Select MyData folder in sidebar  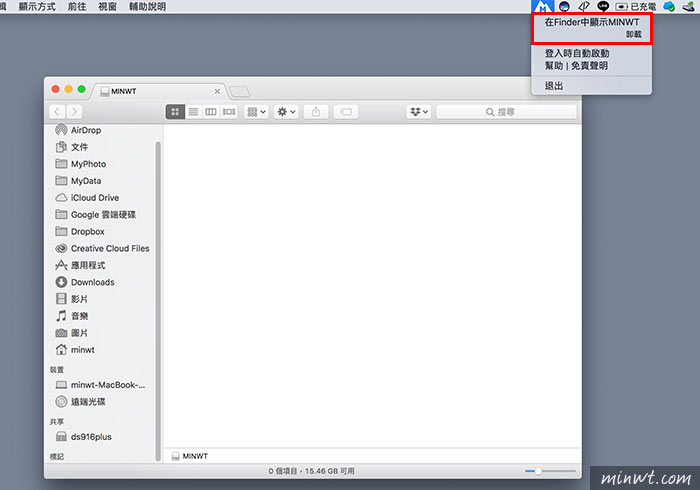79,181
